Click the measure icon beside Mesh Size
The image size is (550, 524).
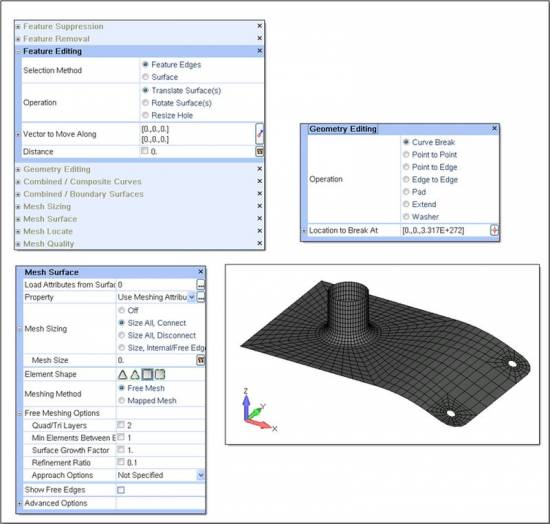click(201, 360)
